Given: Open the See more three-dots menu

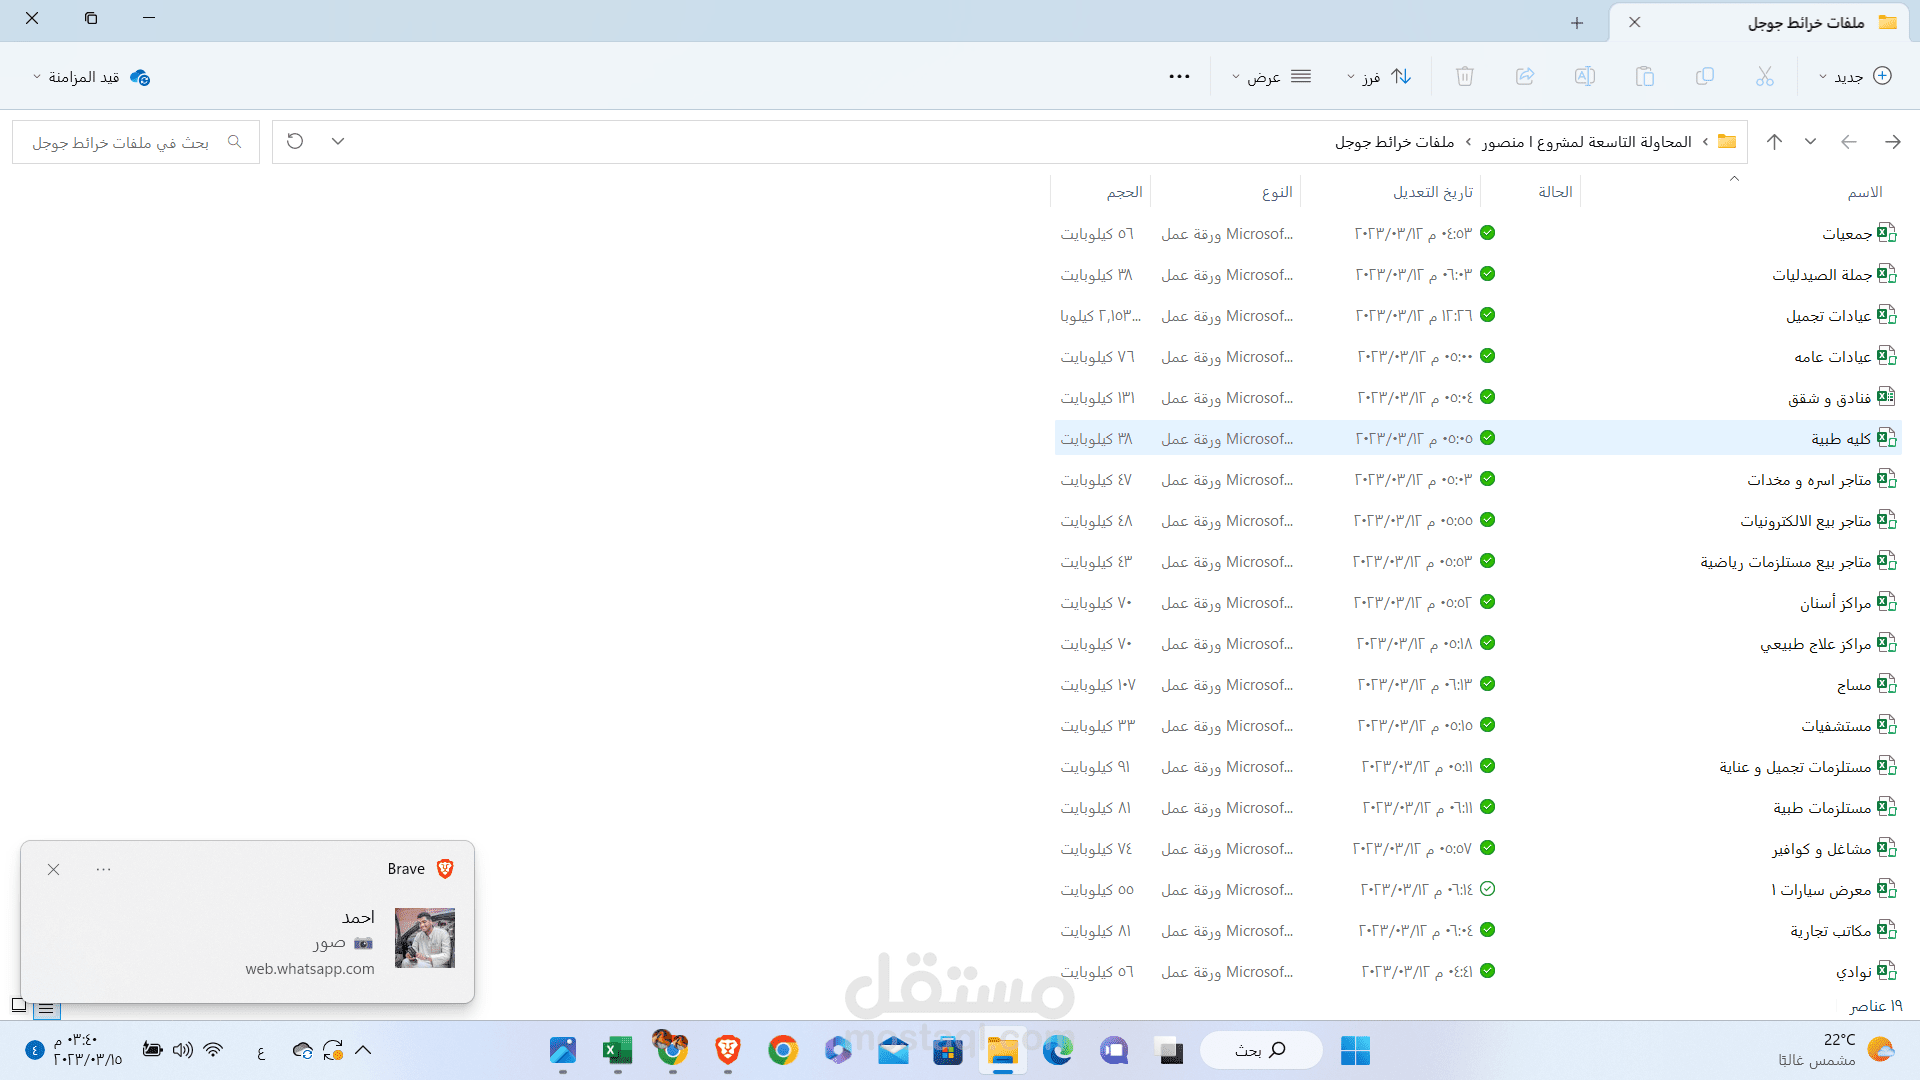Looking at the screenshot, I should click(x=1179, y=77).
